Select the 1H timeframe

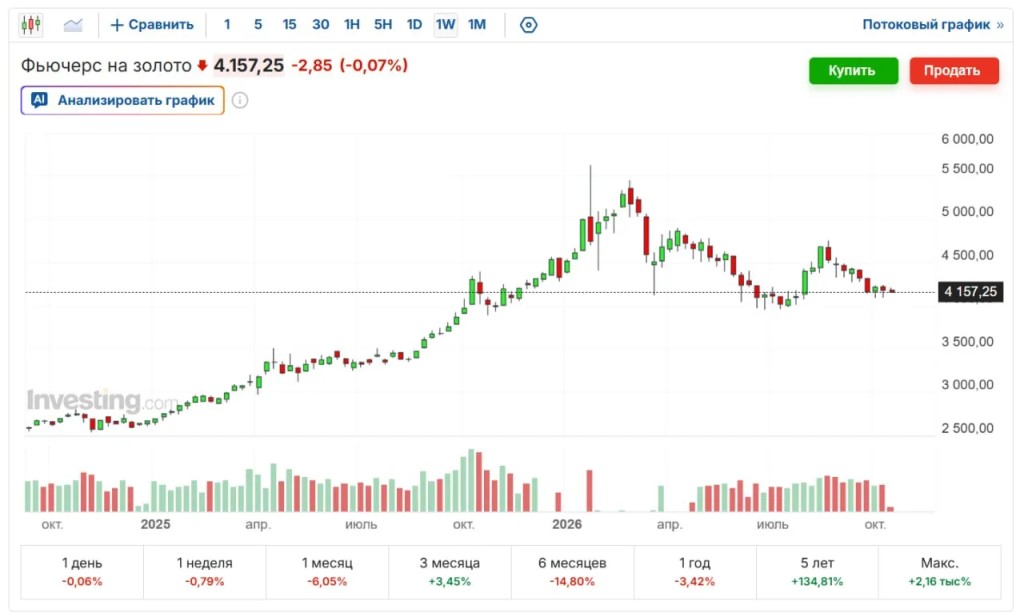pos(352,25)
